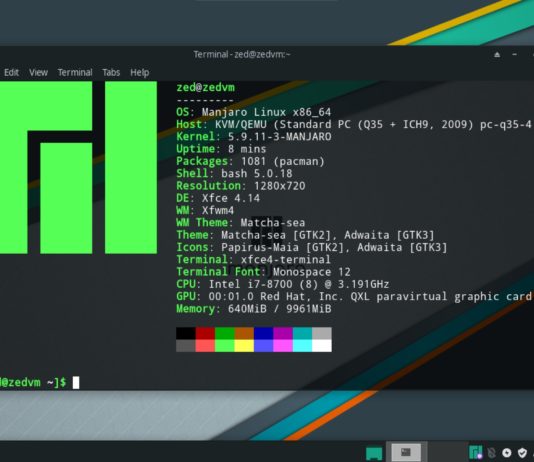Click the shield checkmark tray icon
Screen dimensions: 534x462
[x=522, y=453]
